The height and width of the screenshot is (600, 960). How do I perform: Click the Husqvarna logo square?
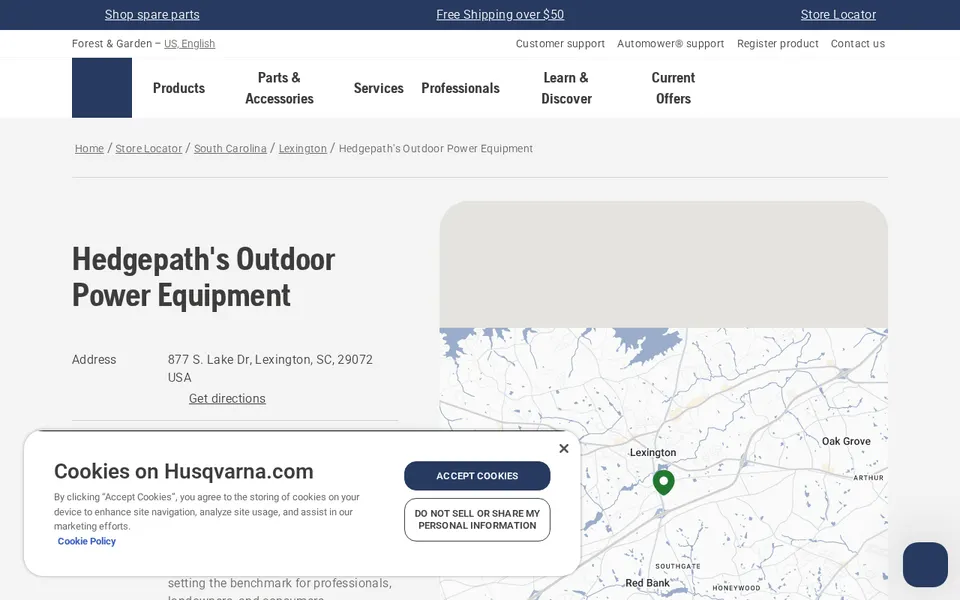coord(102,88)
